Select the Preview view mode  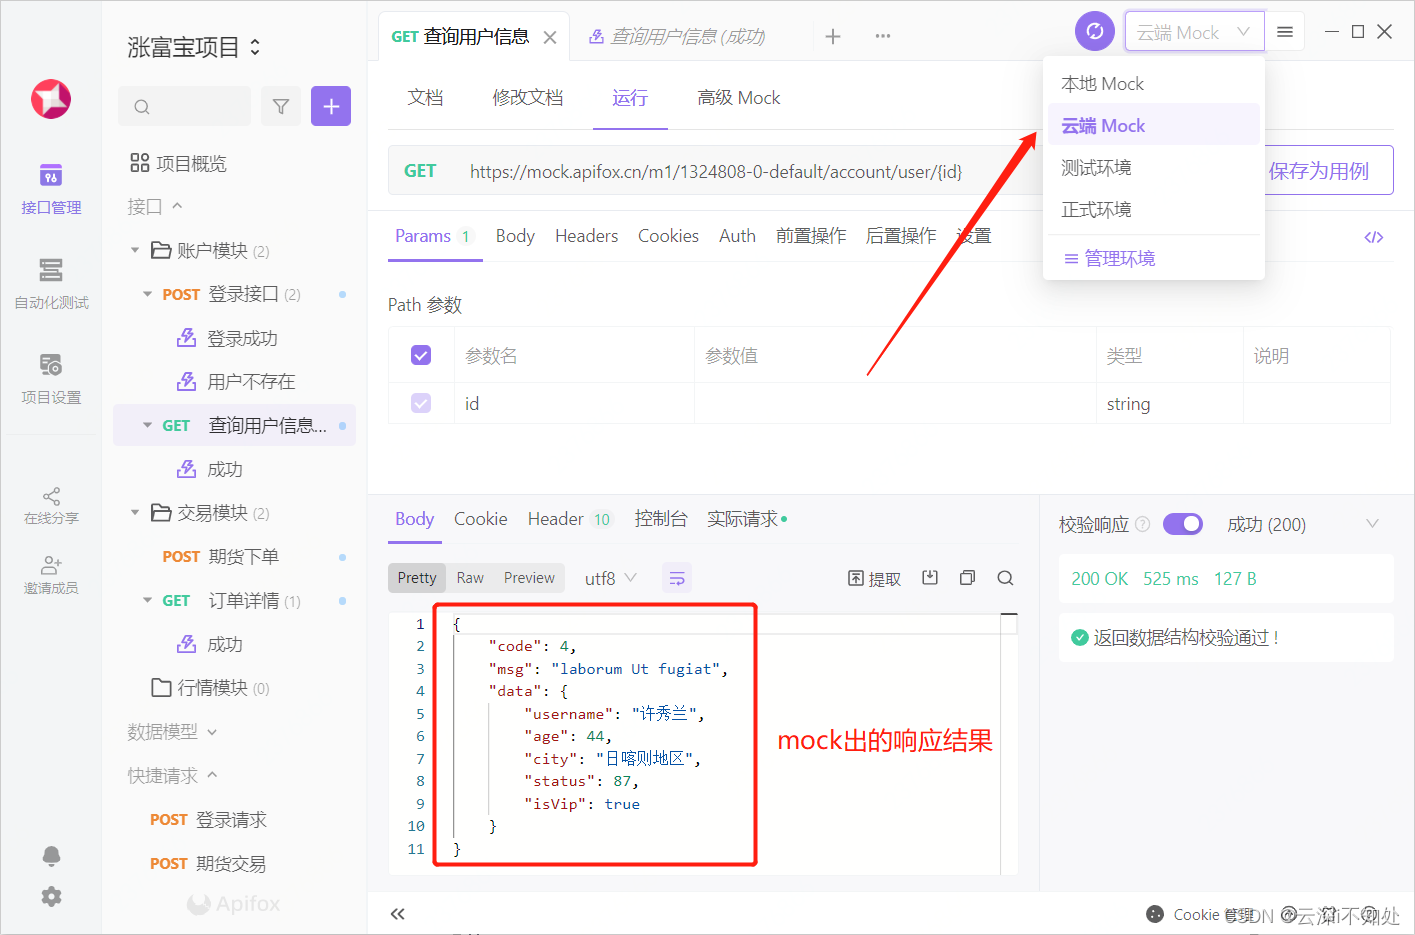(529, 578)
